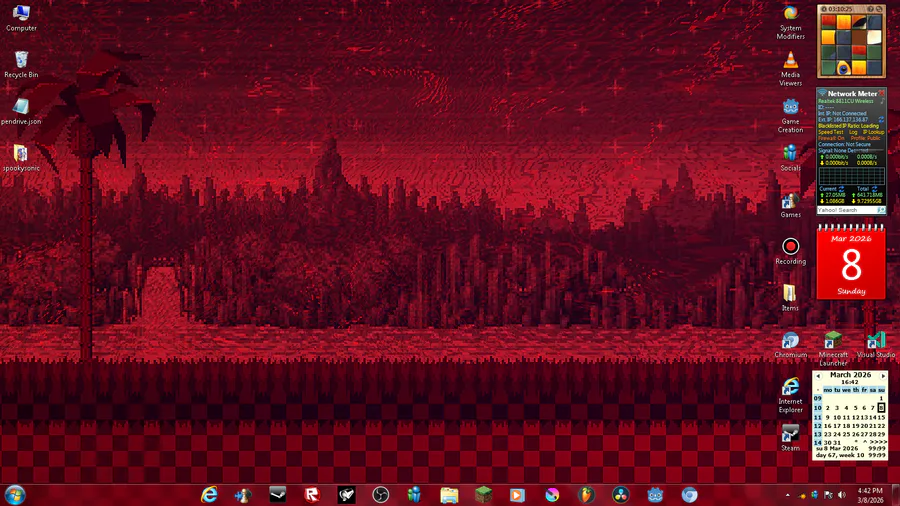
Task: Launch the Minecraft Launcher desktop shortcut
Action: tap(833, 348)
